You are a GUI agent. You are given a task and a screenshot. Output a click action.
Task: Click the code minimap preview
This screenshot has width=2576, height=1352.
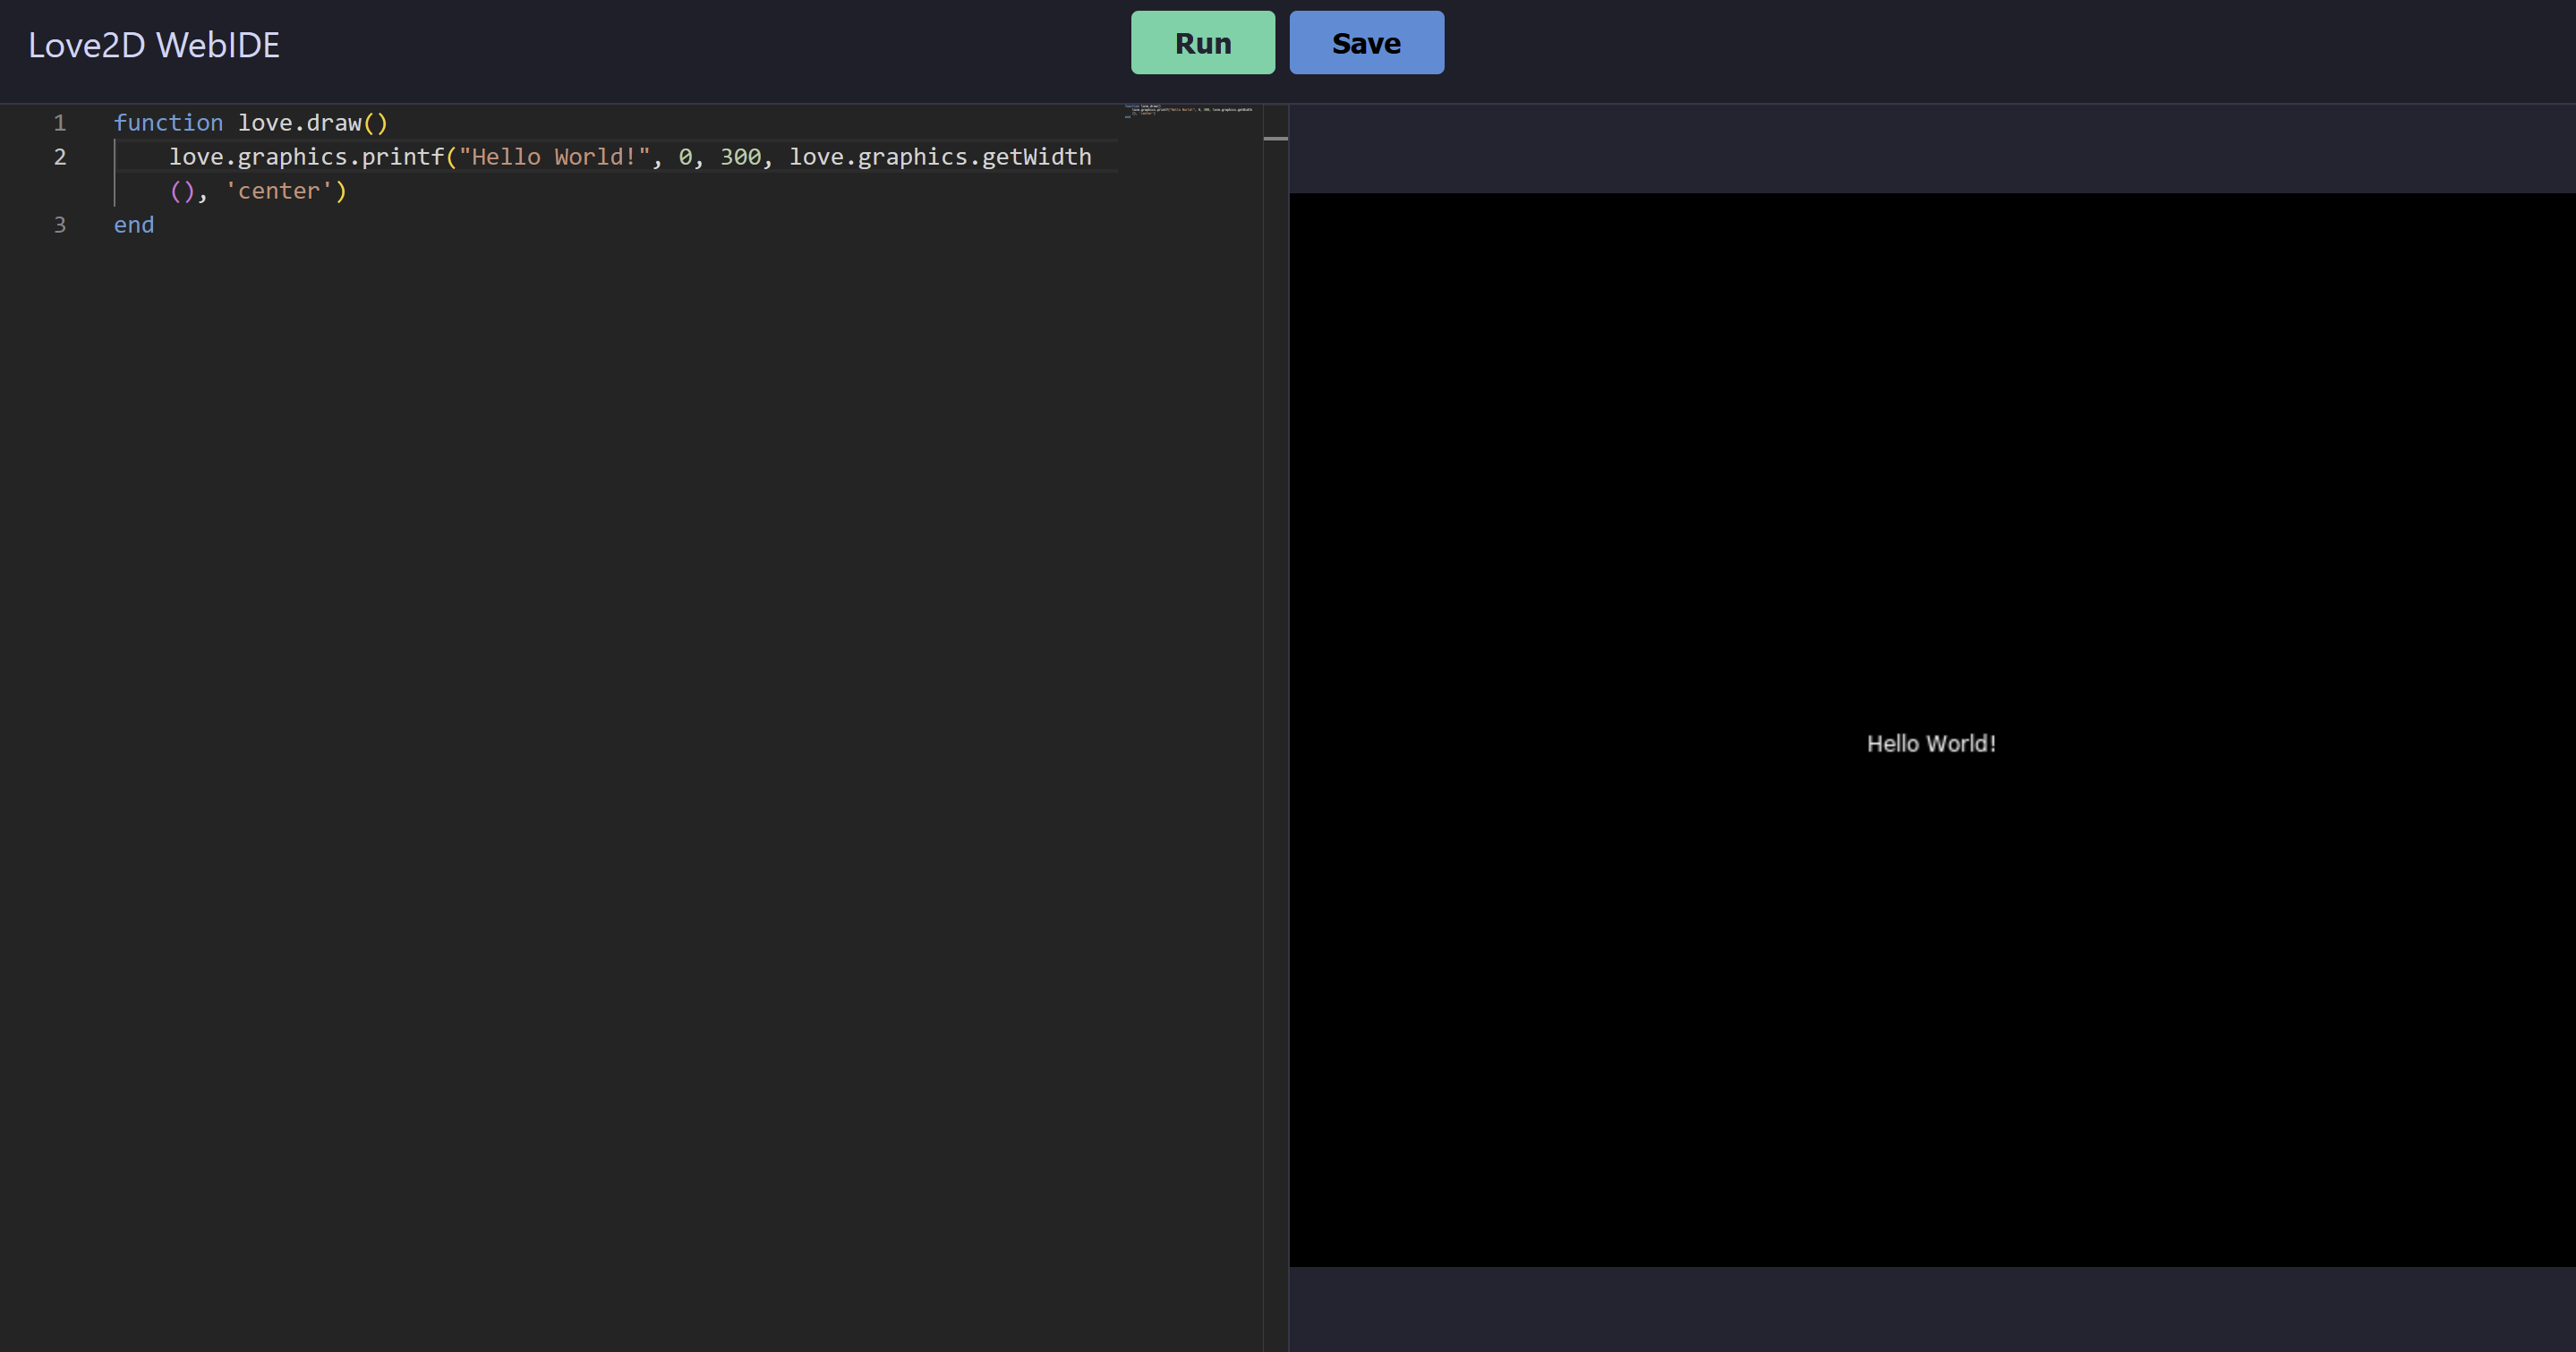1188,110
